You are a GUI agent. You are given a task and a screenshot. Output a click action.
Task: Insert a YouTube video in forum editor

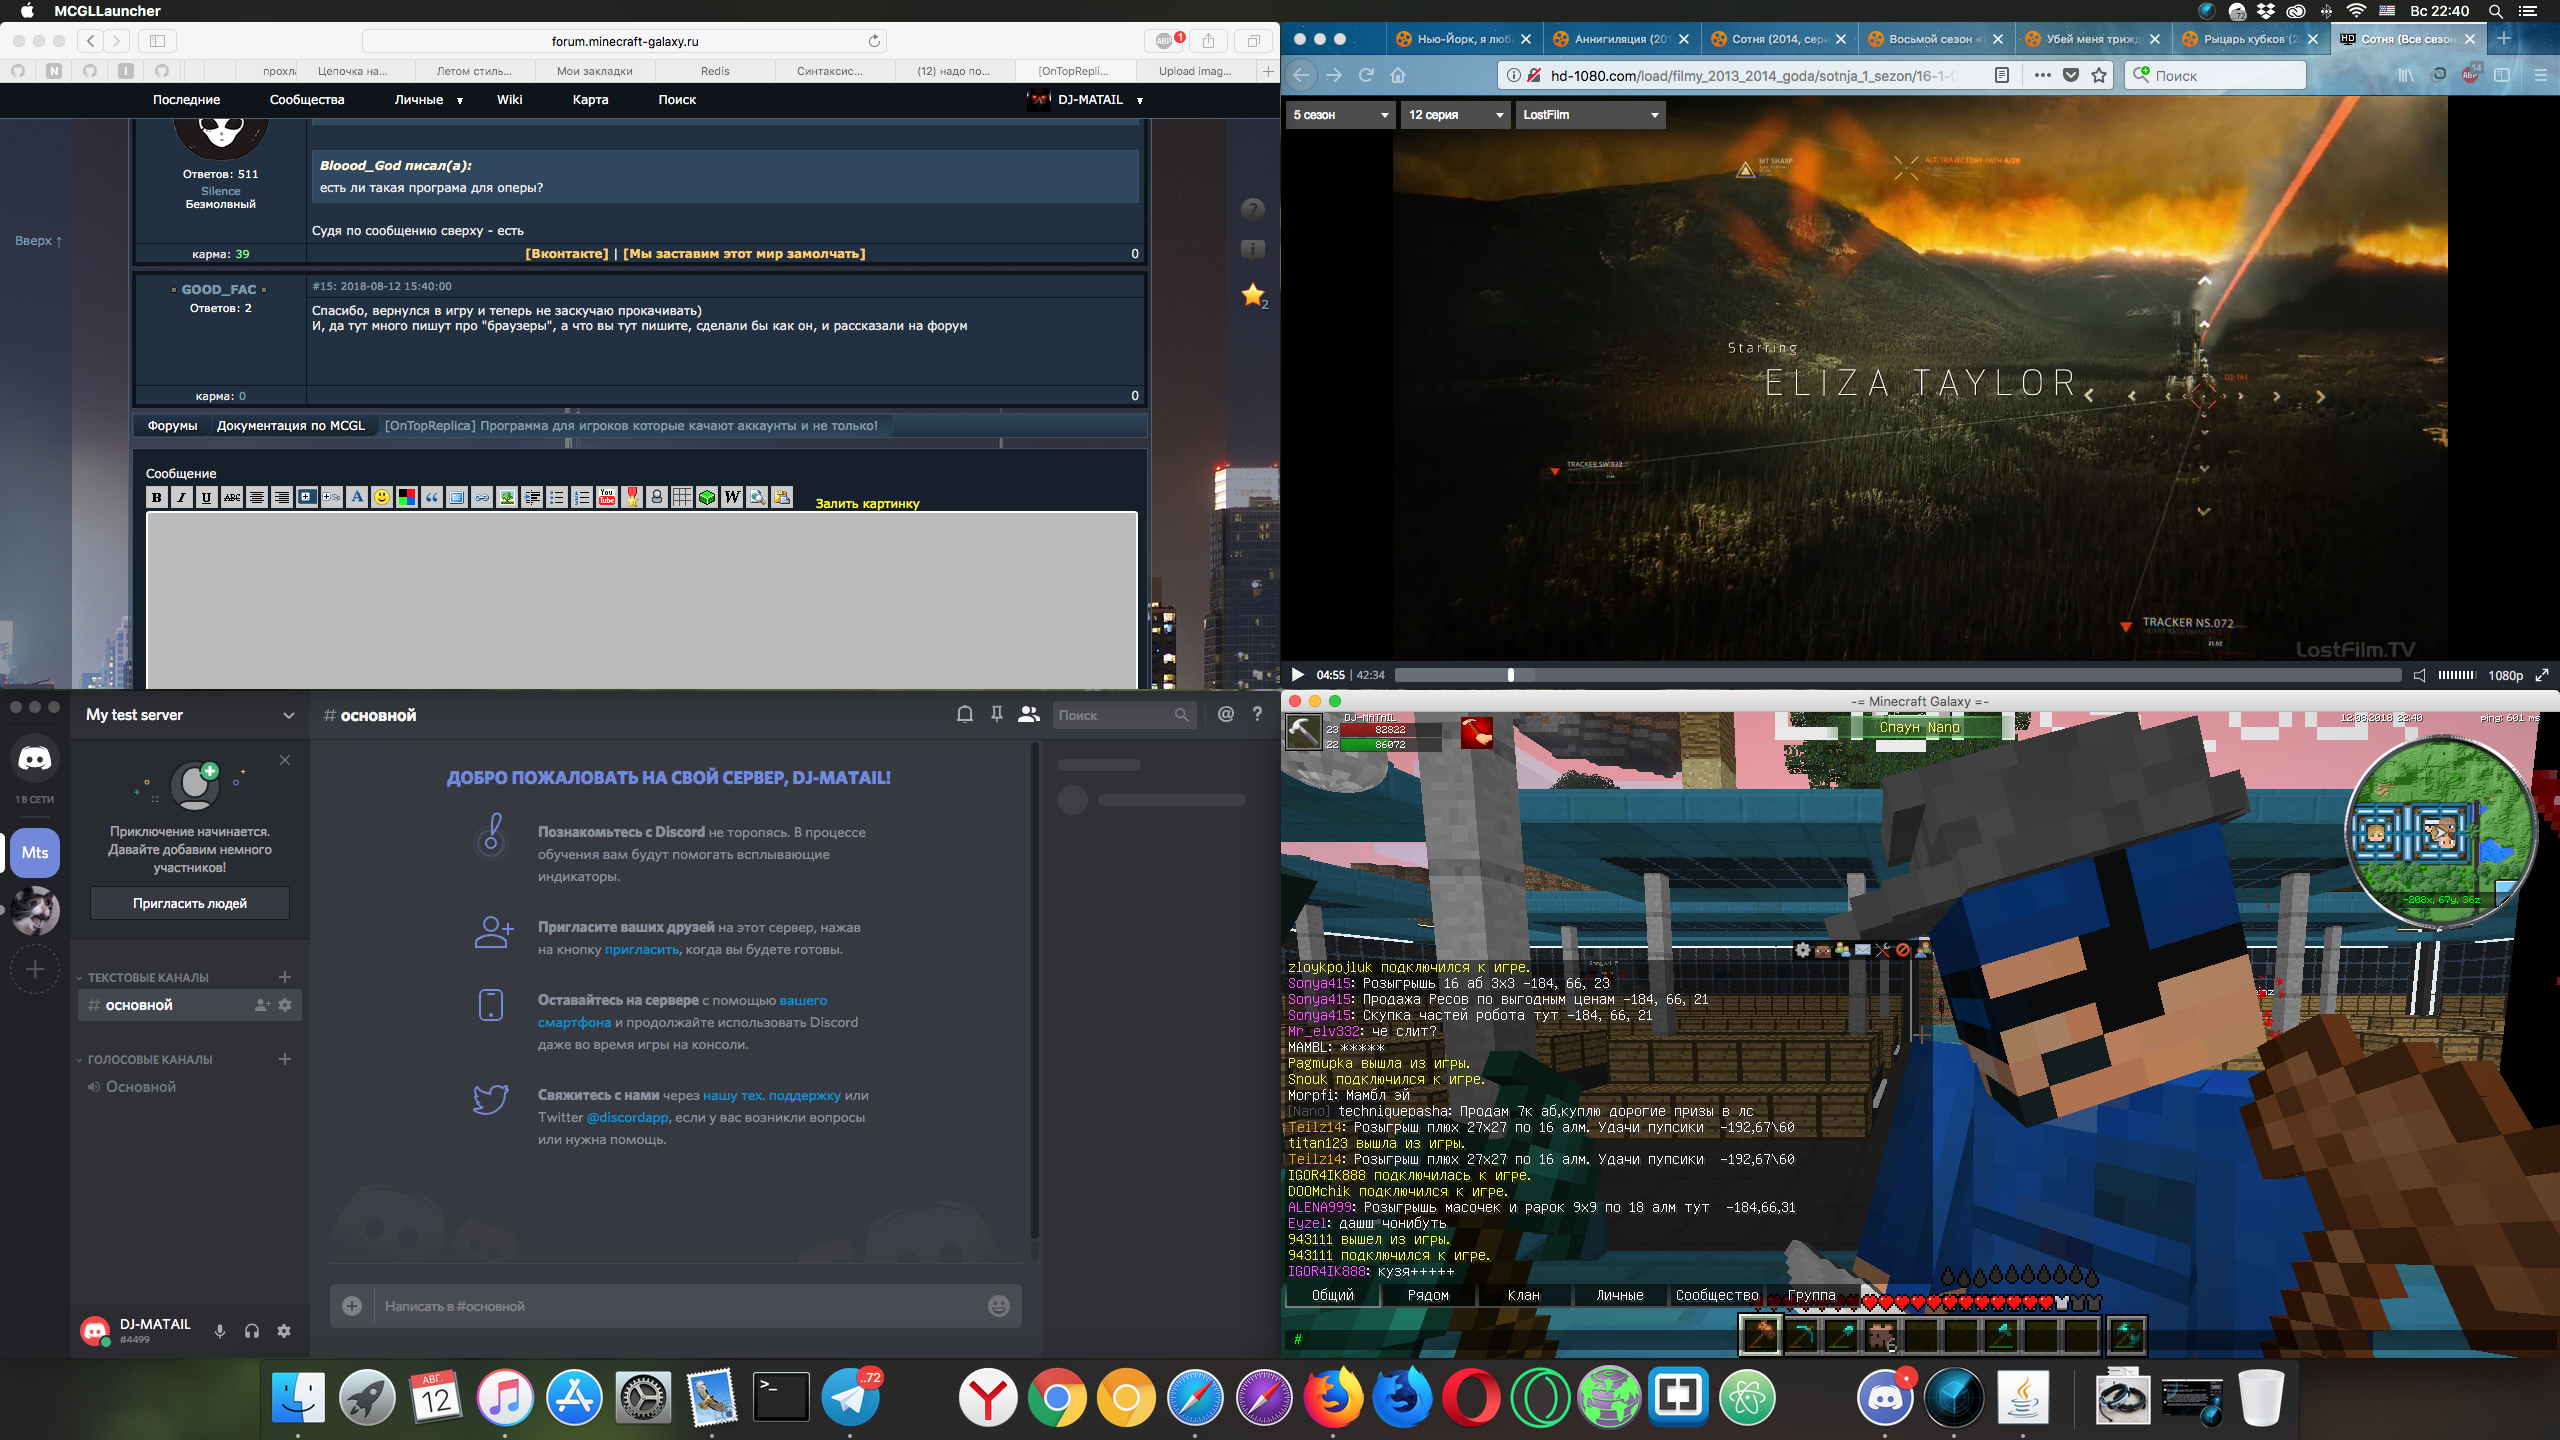(x=607, y=497)
